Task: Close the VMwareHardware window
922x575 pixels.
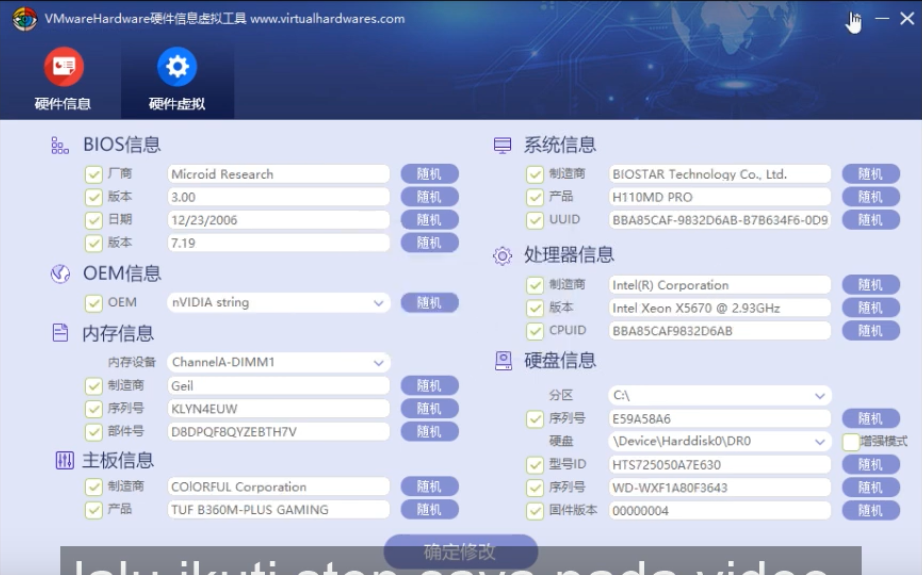Action: coord(907,19)
